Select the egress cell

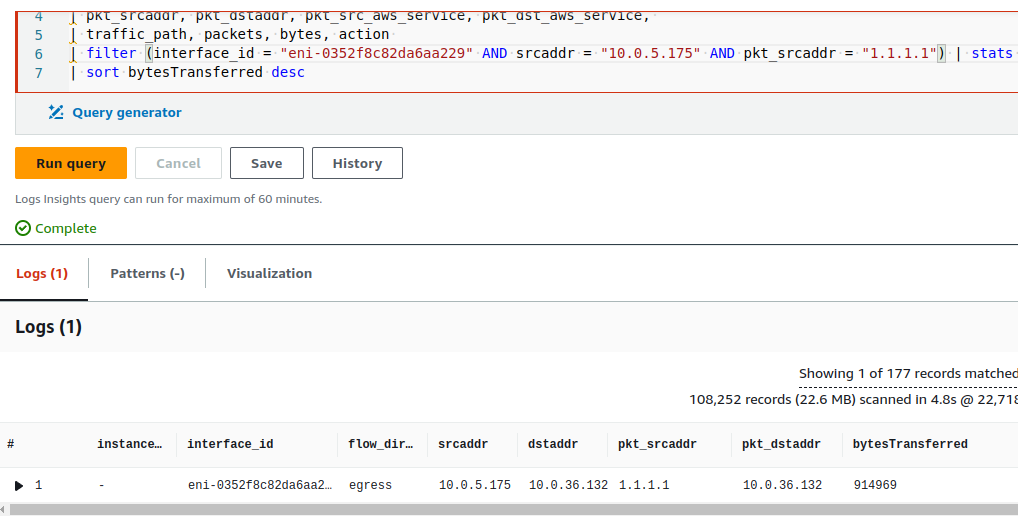pos(370,485)
